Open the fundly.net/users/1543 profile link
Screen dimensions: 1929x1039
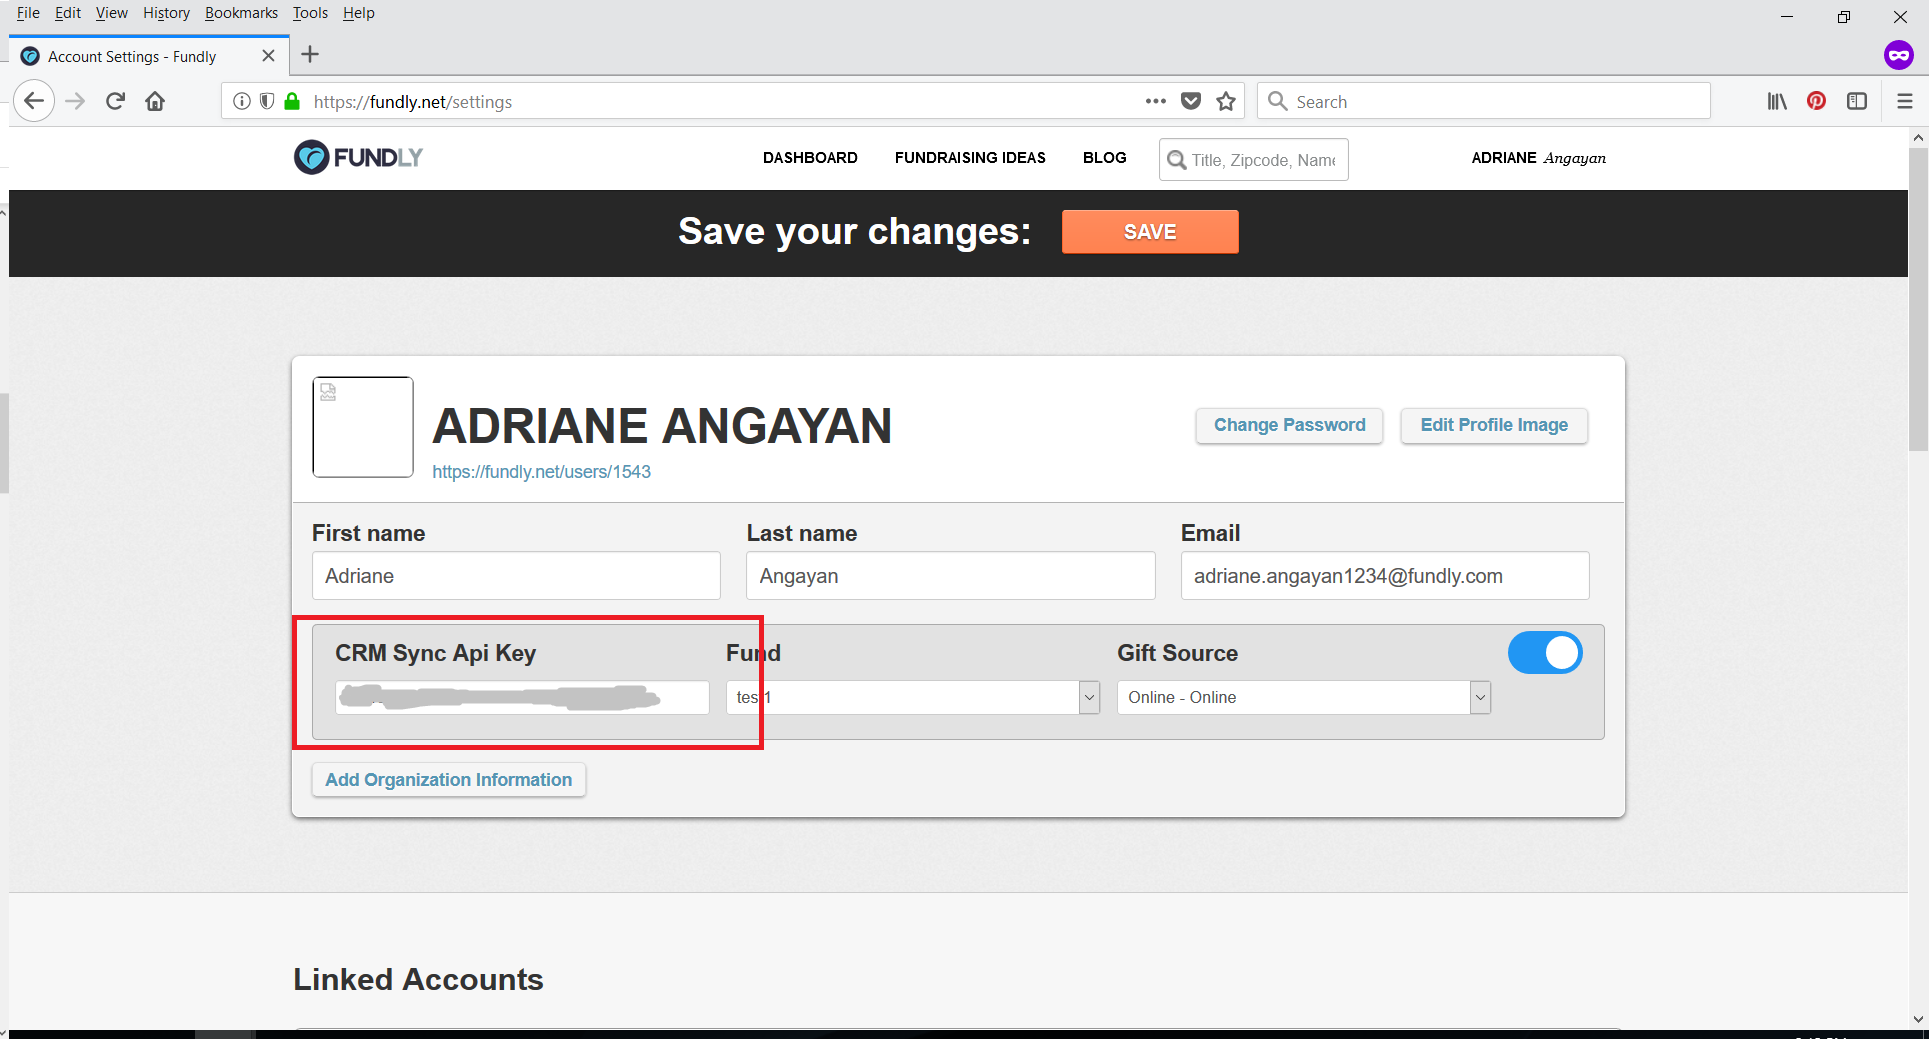coord(541,472)
